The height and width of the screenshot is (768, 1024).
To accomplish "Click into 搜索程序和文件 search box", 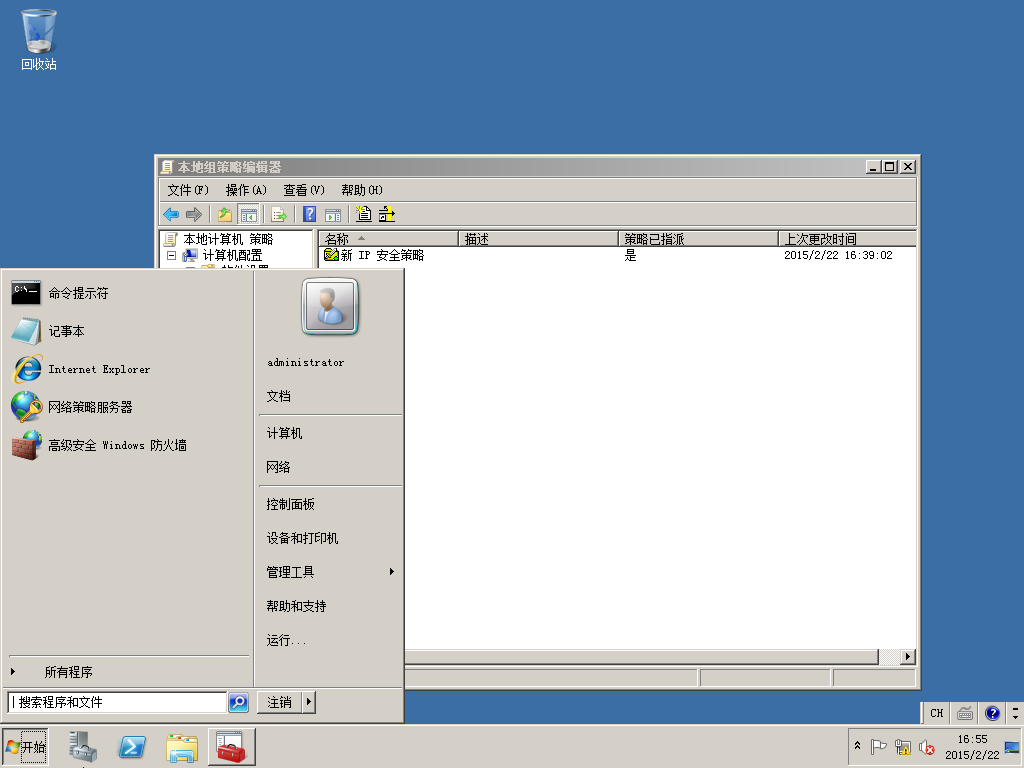I will click(x=118, y=702).
